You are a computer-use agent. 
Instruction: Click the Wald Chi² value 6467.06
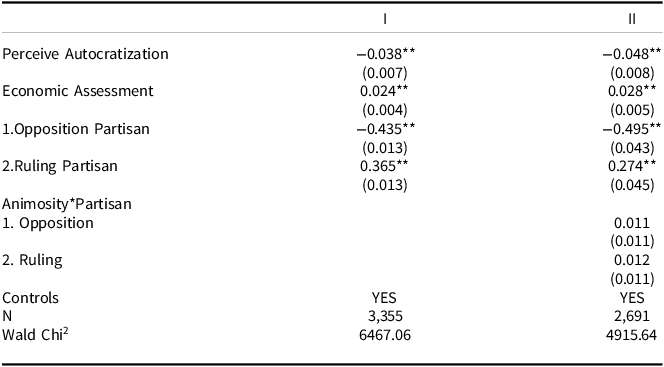tap(385, 335)
